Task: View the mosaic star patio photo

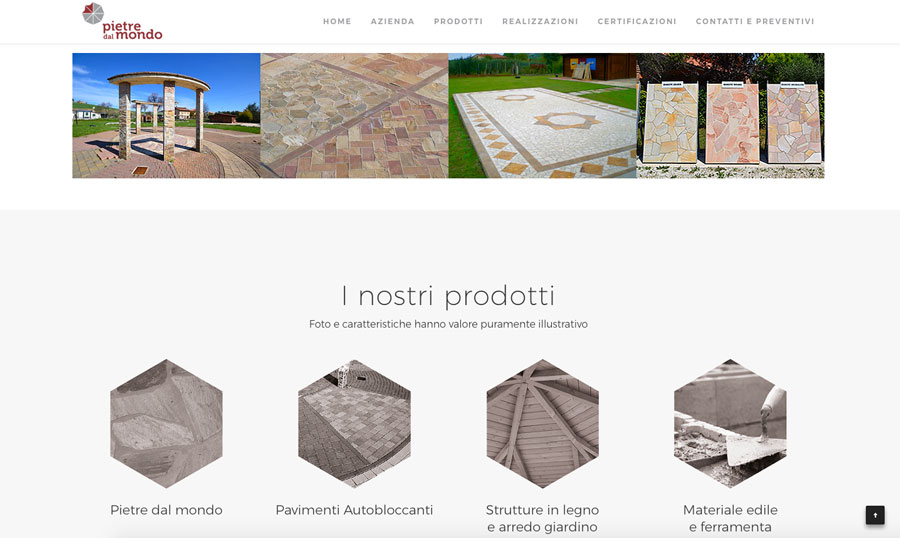Action: [x=542, y=115]
